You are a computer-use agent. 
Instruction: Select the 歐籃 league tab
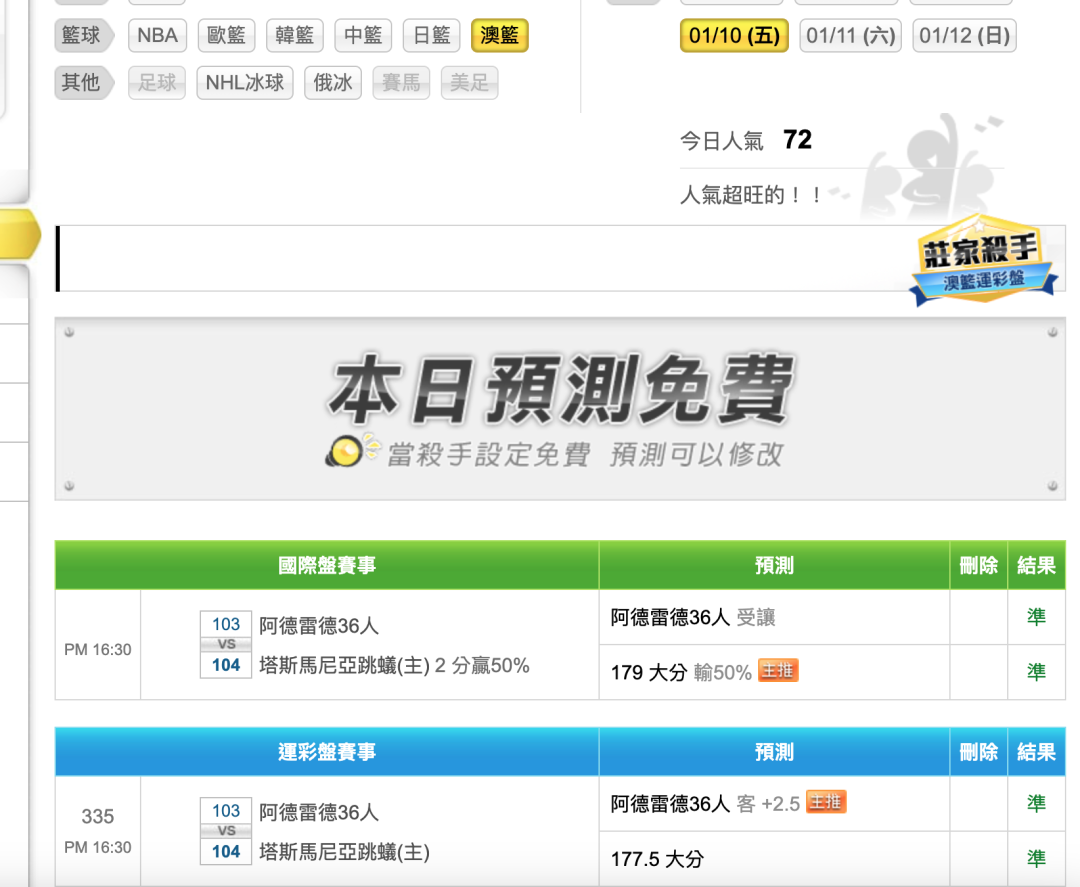click(226, 36)
